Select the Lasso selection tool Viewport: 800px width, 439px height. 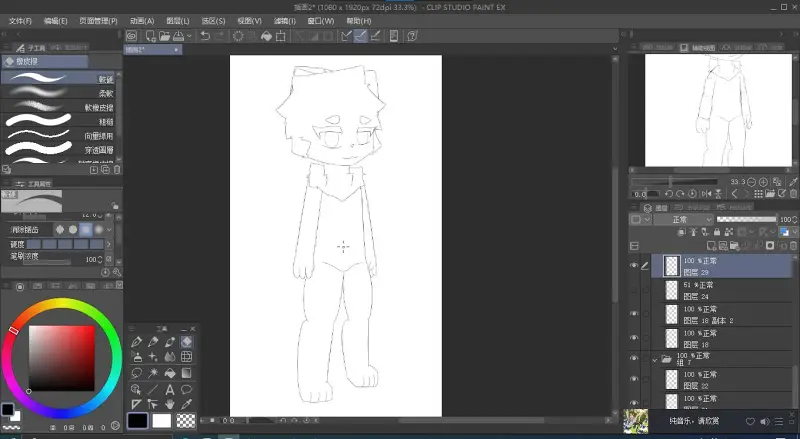136,373
